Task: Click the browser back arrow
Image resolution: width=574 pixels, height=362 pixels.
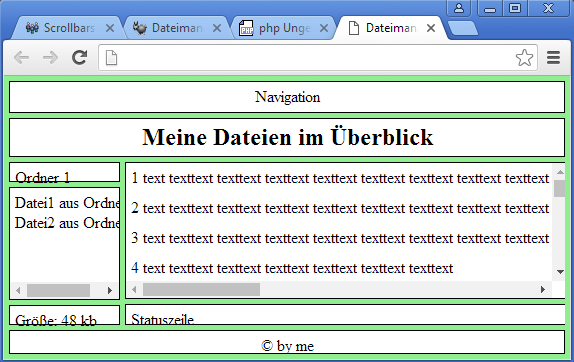Action: 21,57
